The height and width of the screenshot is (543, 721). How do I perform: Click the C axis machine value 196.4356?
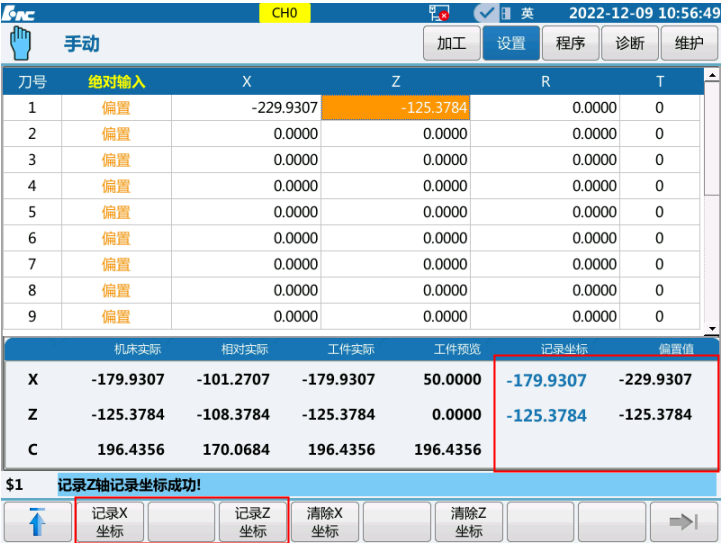coord(131,449)
